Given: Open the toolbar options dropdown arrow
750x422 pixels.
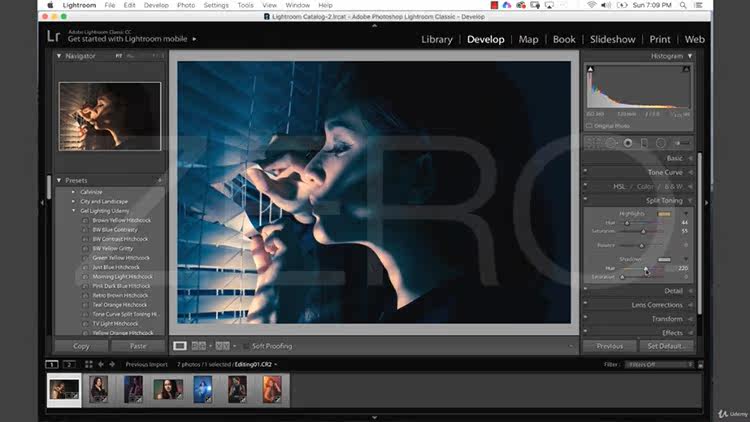Looking at the screenshot, I should (x=571, y=346).
